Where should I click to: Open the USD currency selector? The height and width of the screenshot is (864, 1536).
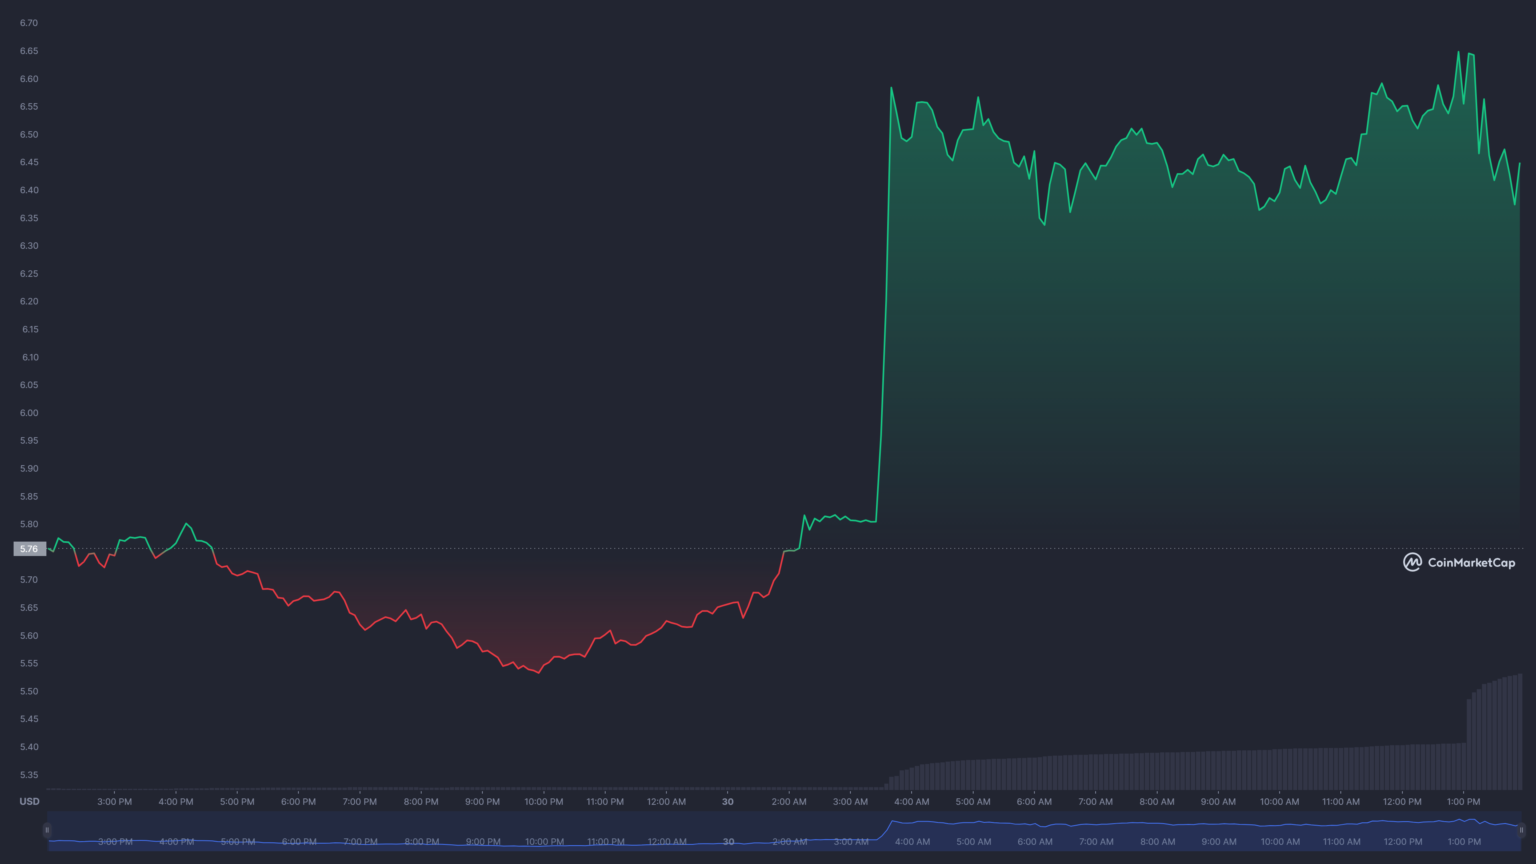(x=29, y=801)
